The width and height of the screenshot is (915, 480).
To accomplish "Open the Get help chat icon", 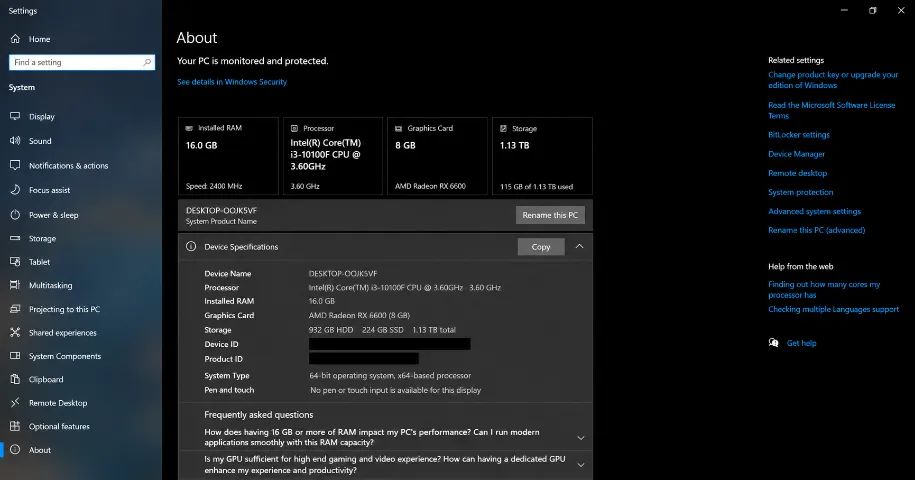I will pyautogui.click(x=774, y=343).
